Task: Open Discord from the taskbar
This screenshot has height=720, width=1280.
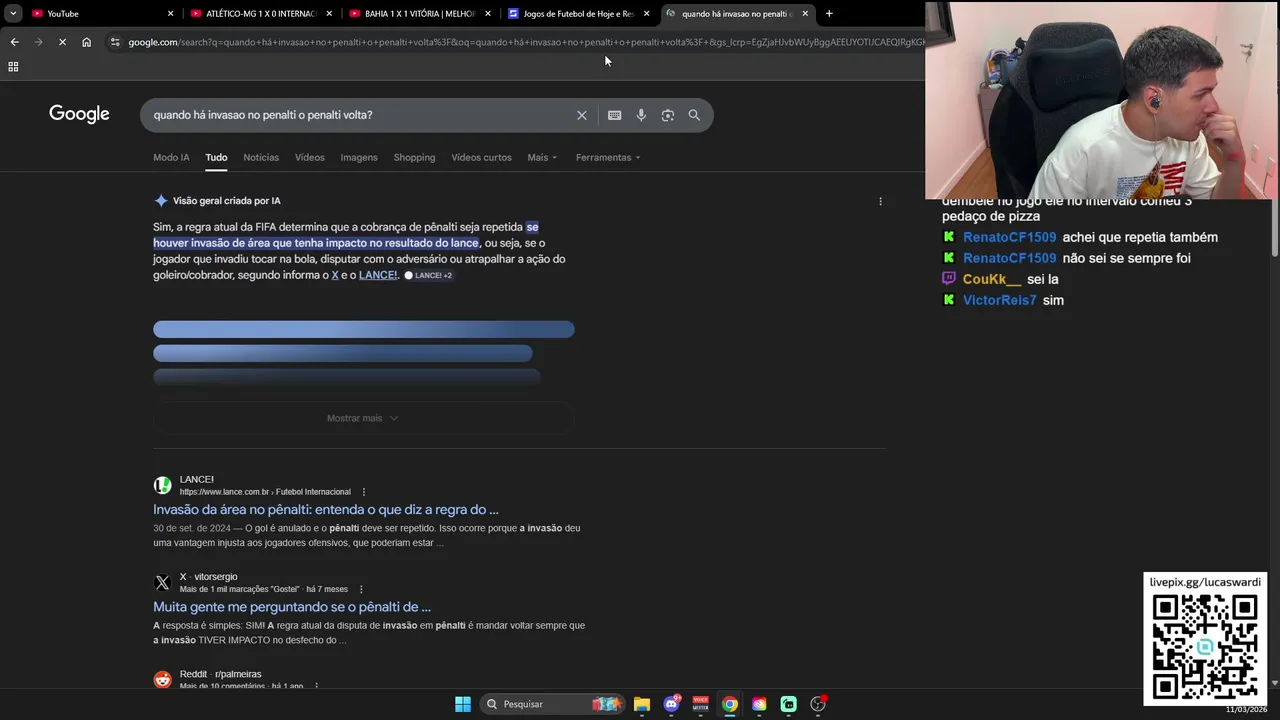Action: [x=672, y=704]
